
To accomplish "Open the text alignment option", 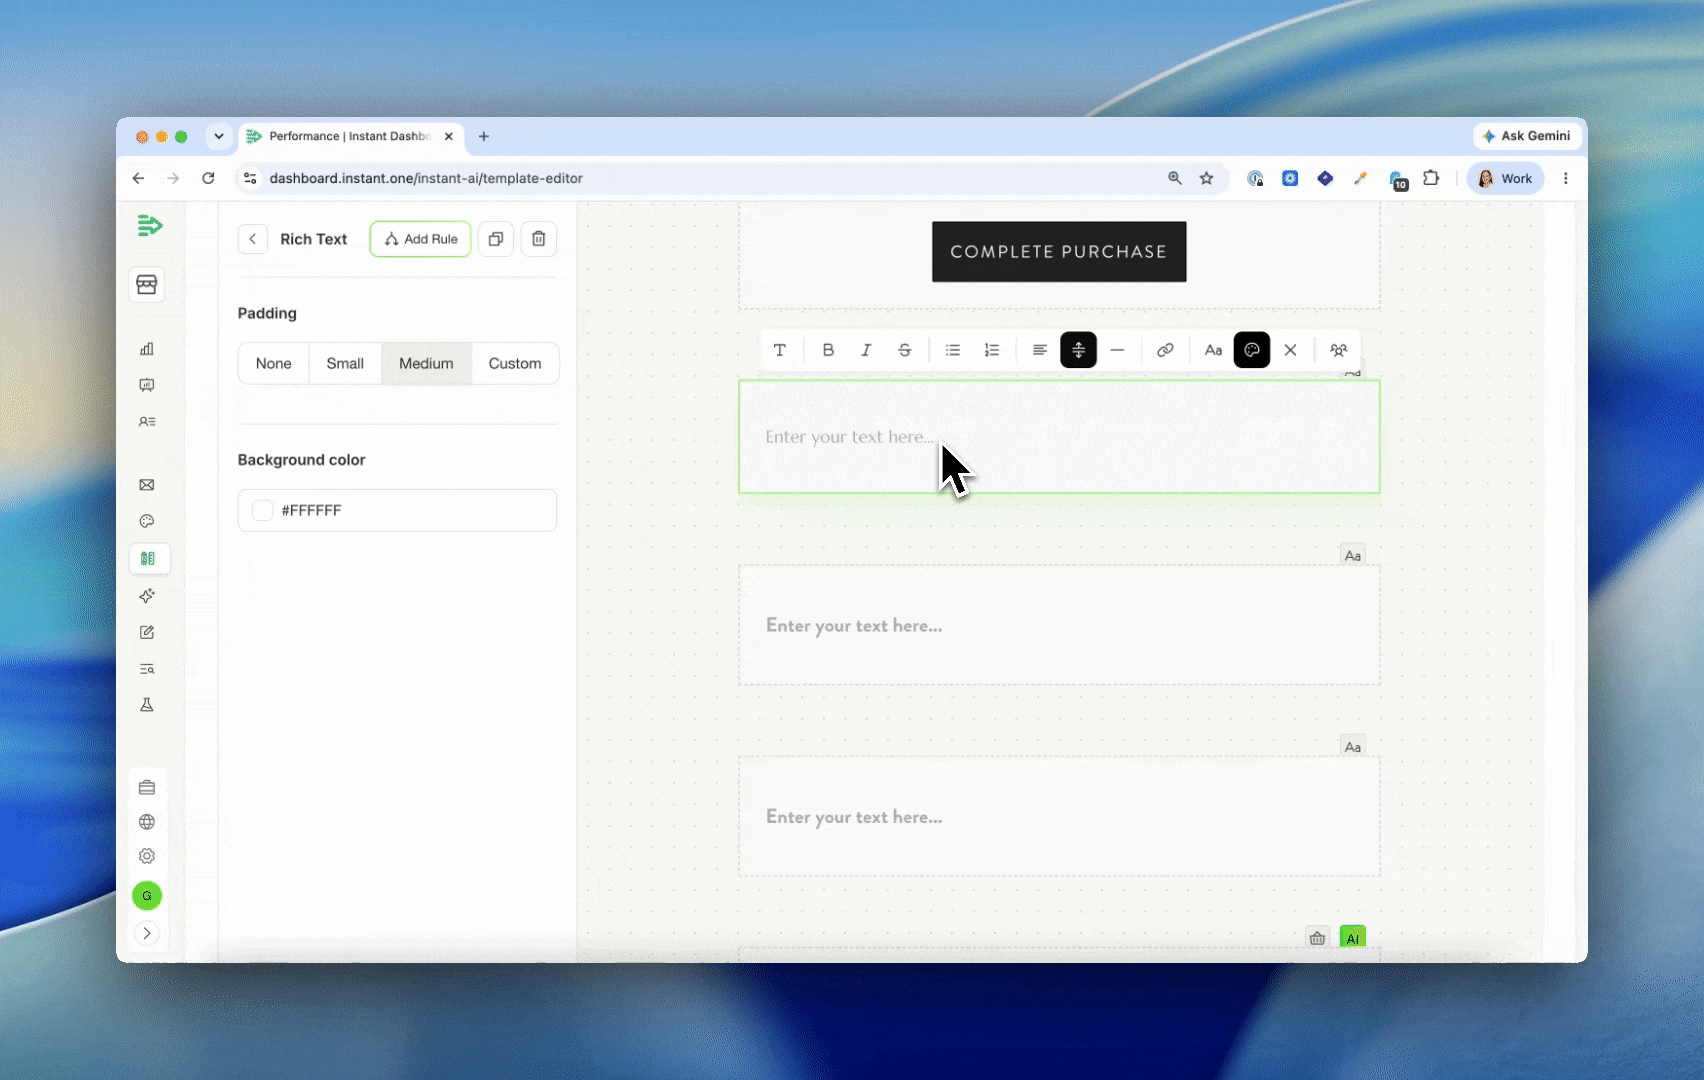I will click(1040, 350).
